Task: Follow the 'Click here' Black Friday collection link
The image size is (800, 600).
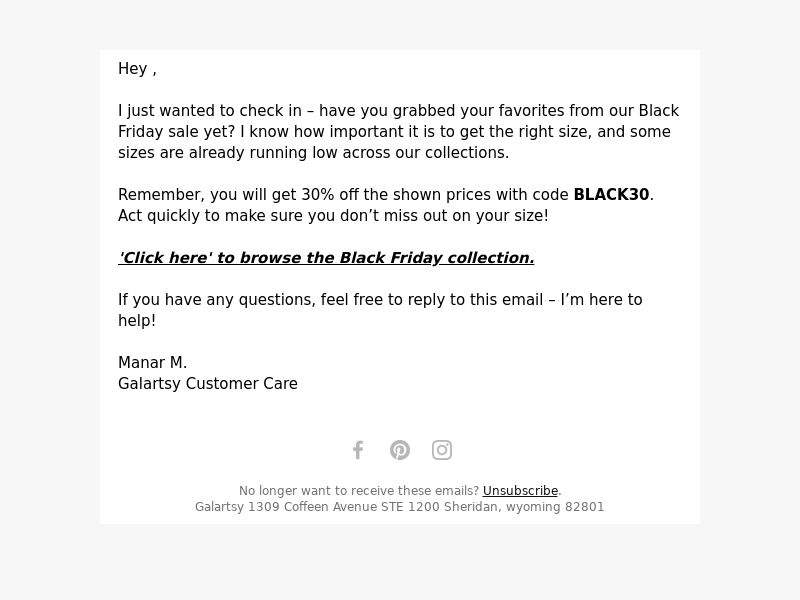Action: 326,258
